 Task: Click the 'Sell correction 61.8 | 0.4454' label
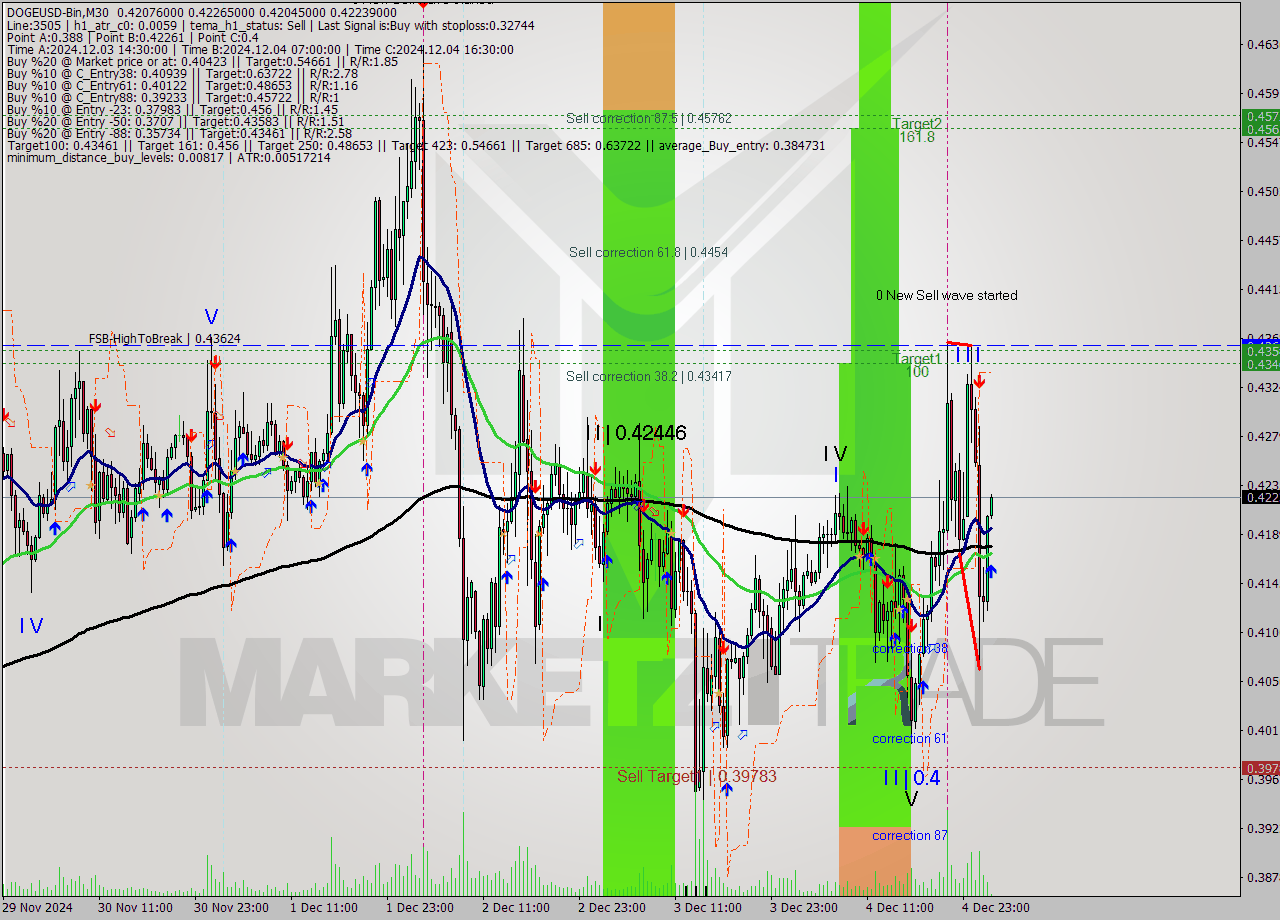648,252
